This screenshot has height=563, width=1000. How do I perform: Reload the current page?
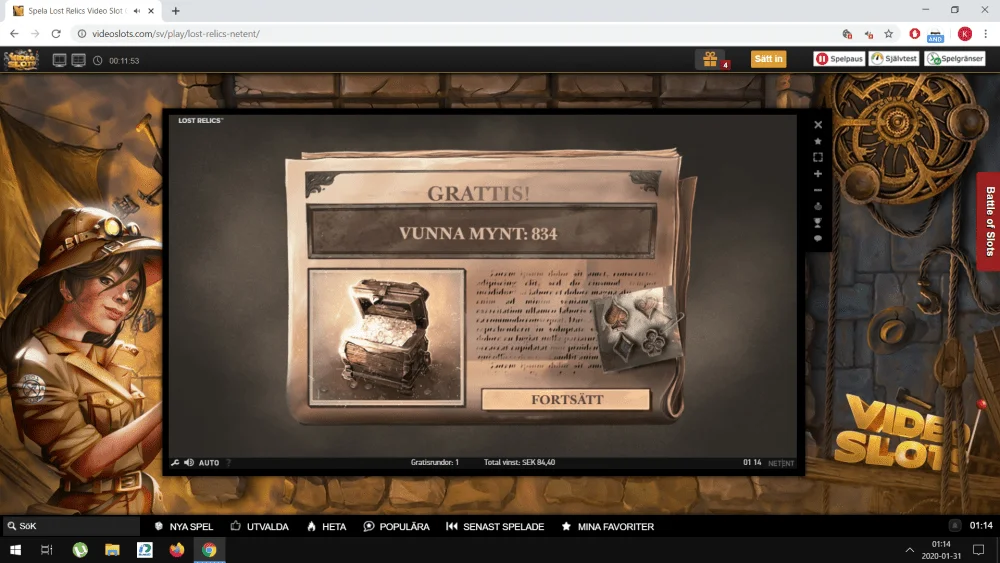[x=56, y=34]
